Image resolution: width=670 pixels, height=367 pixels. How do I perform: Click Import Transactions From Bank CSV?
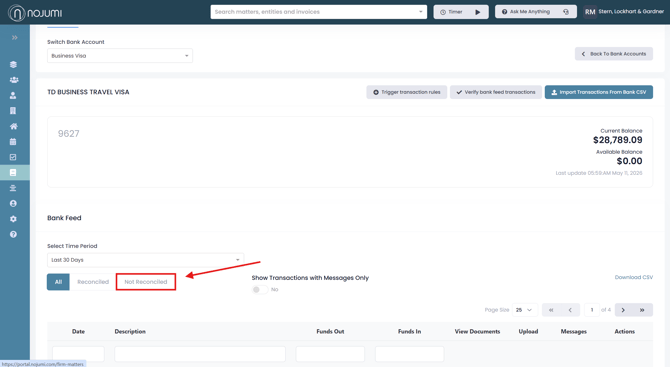pyautogui.click(x=599, y=92)
